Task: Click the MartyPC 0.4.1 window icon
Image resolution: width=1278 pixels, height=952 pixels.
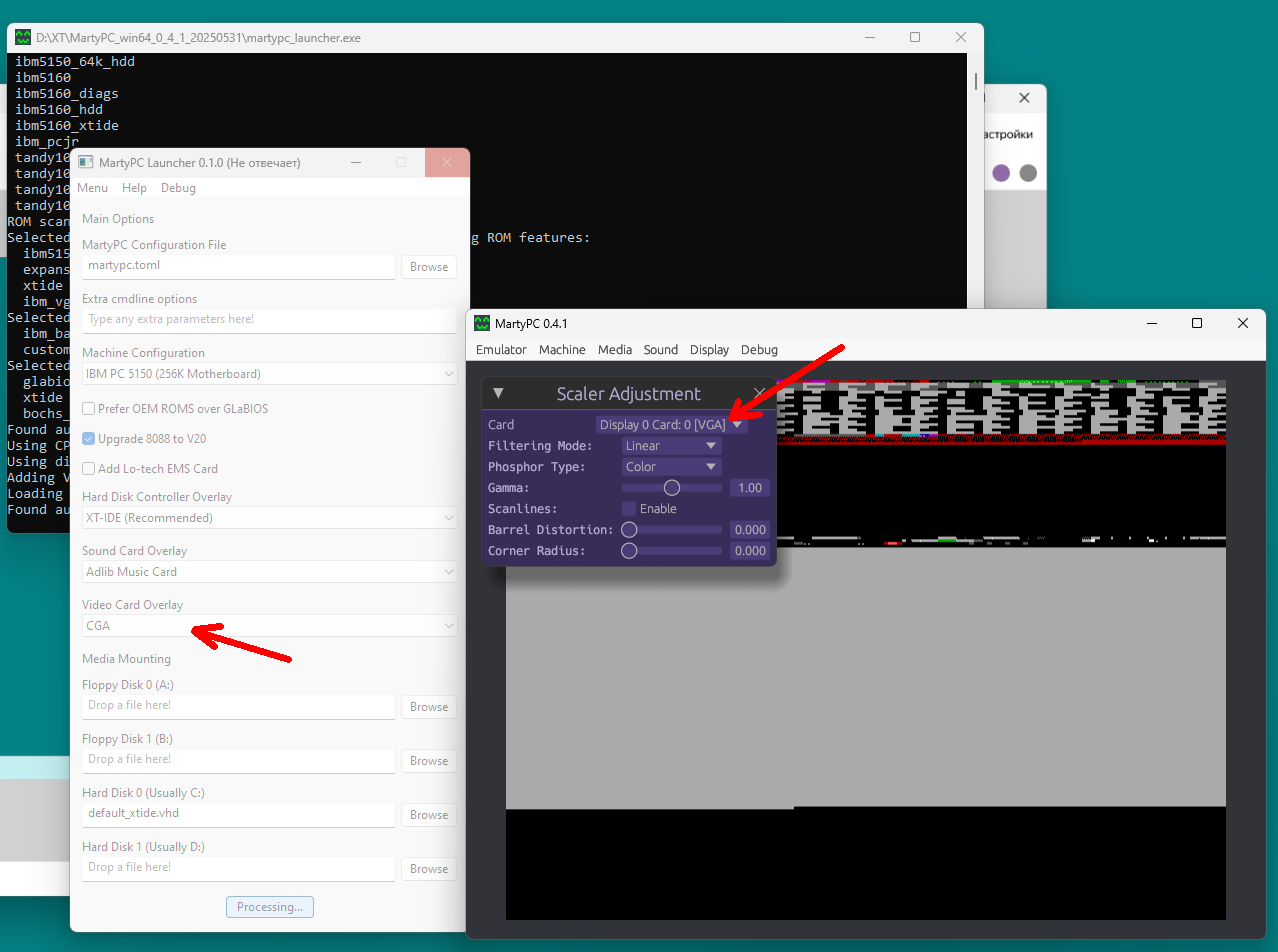Action: [482, 323]
